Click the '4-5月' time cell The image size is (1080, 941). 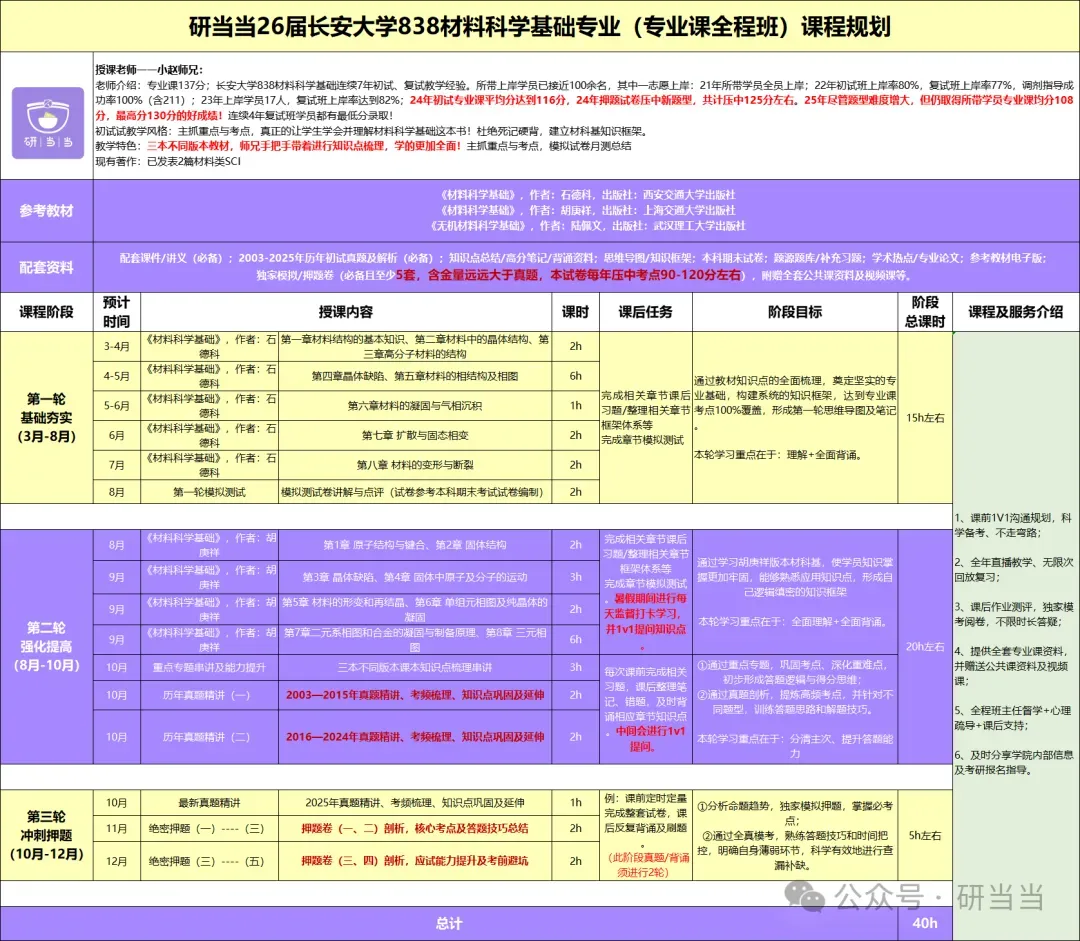click(x=116, y=376)
